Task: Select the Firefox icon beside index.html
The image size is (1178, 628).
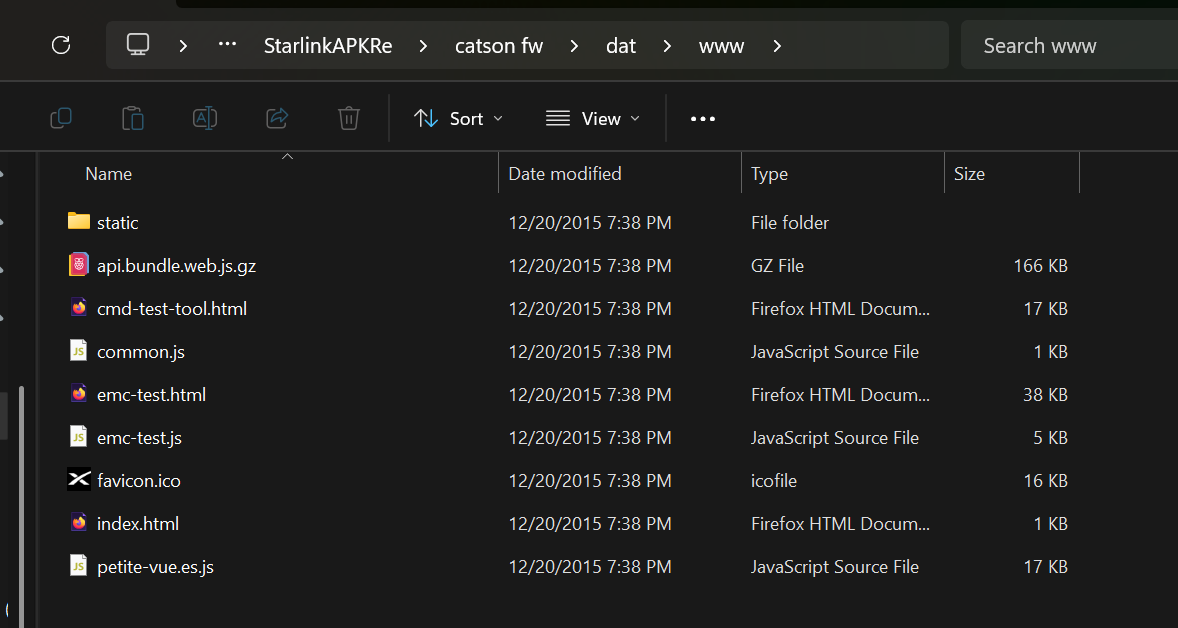Action: pyautogui.click(x=79, y=523)
